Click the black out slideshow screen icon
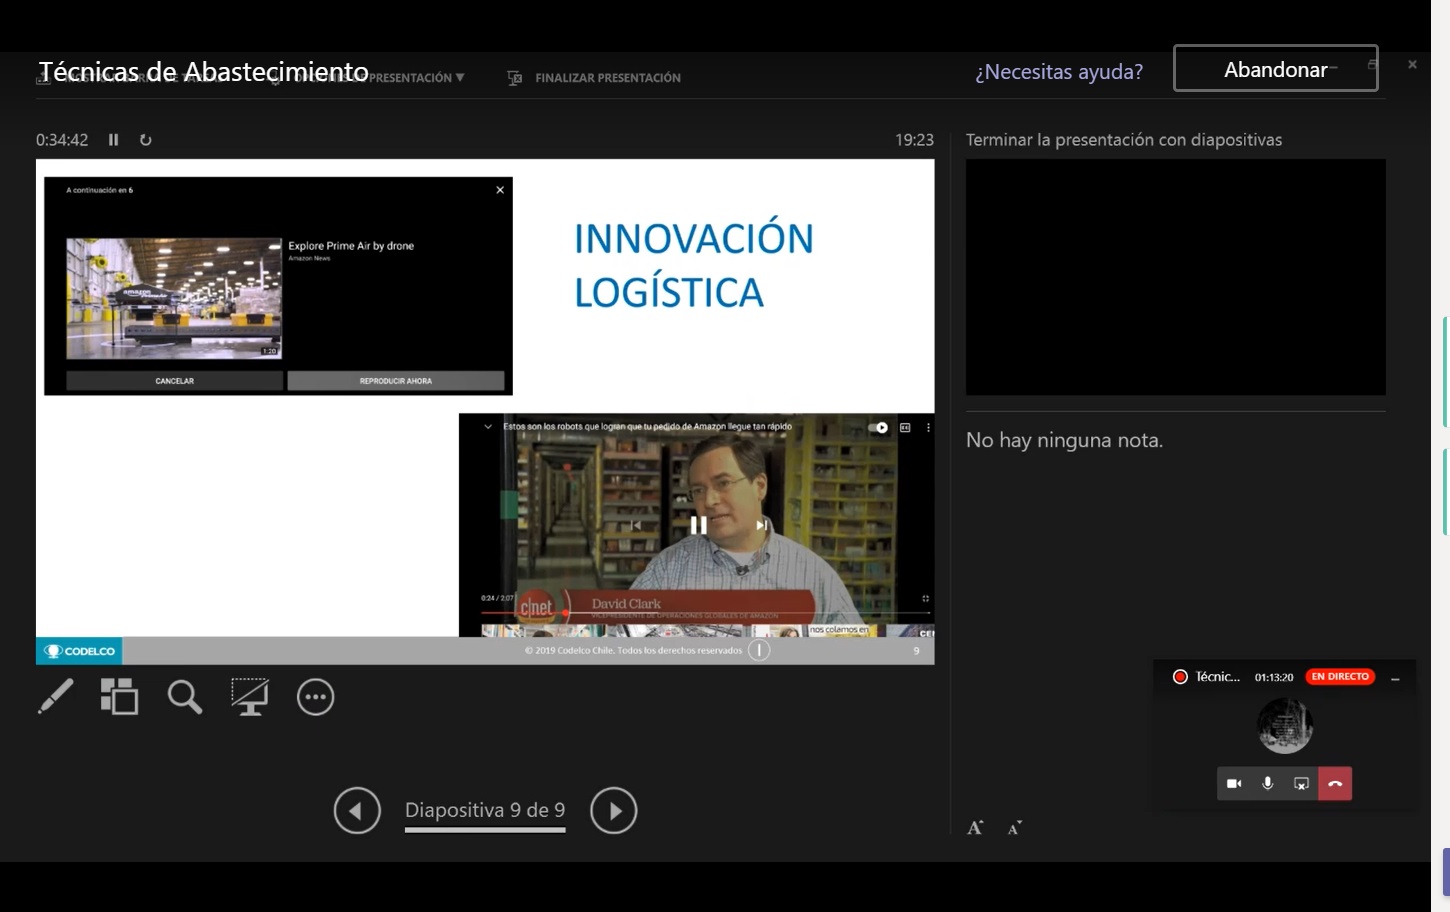Screen dimensions: 1450x912 click(250, 697)
